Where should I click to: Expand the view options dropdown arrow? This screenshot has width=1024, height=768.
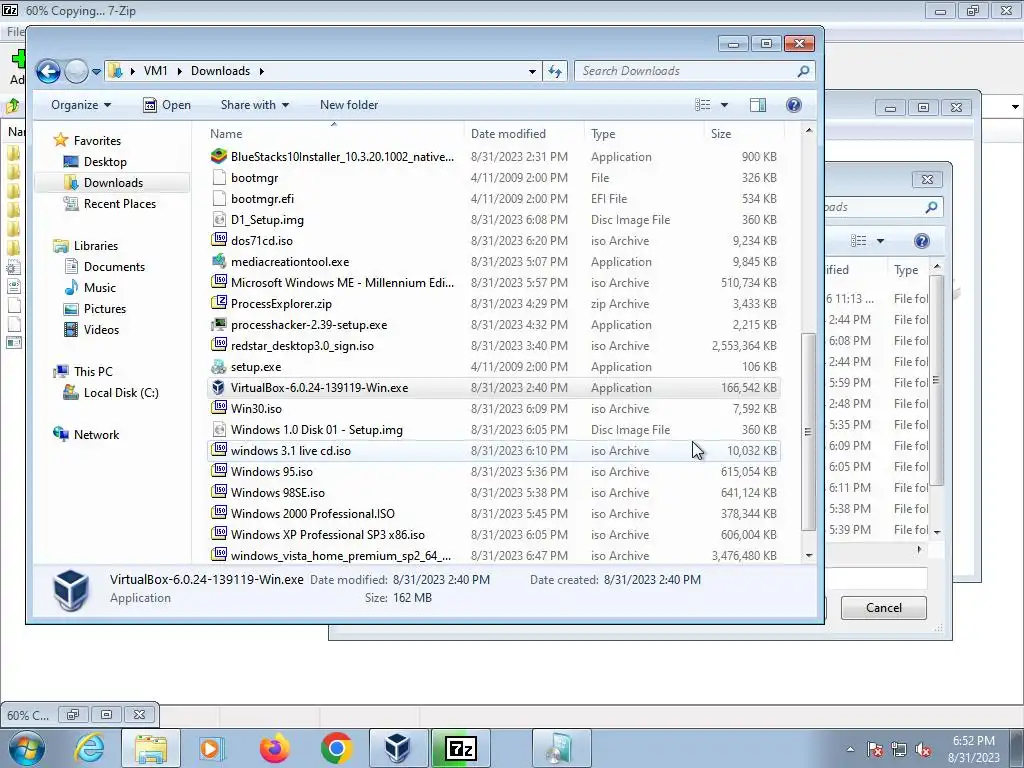click(724, 105)
